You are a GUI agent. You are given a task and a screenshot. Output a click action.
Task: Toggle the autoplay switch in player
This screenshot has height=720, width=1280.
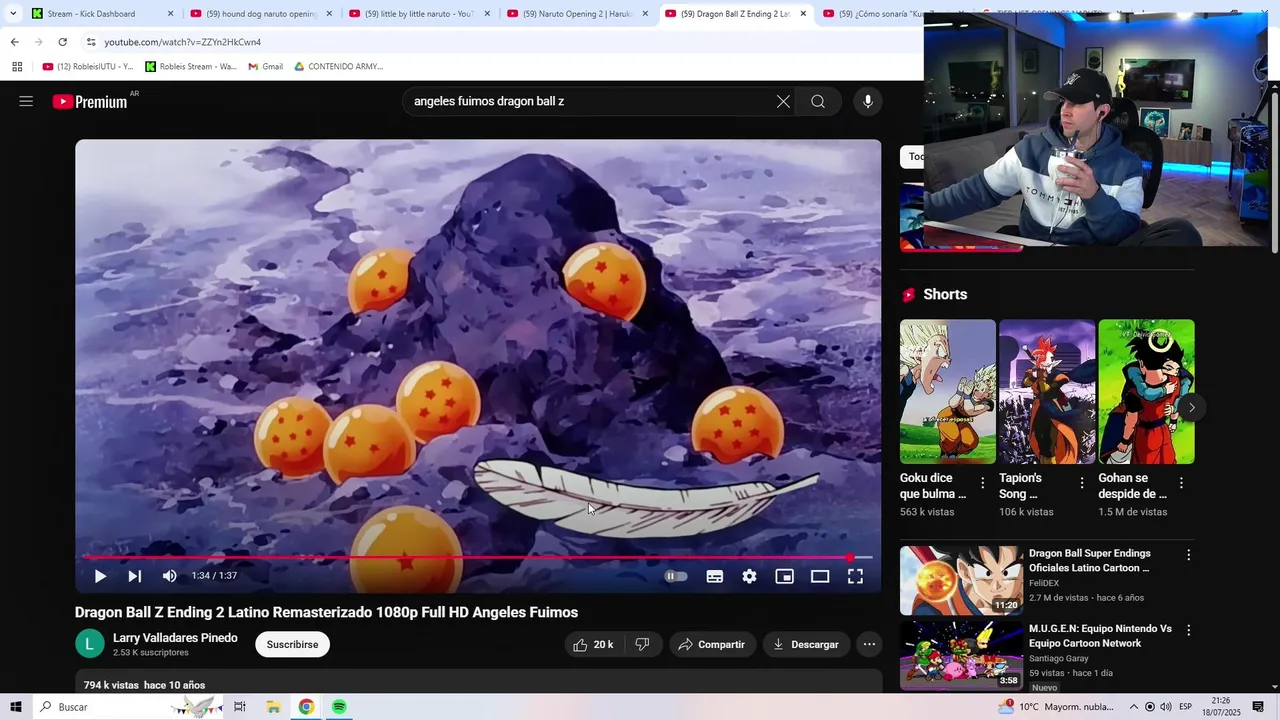pyautogui.click(x=676, y=576)
